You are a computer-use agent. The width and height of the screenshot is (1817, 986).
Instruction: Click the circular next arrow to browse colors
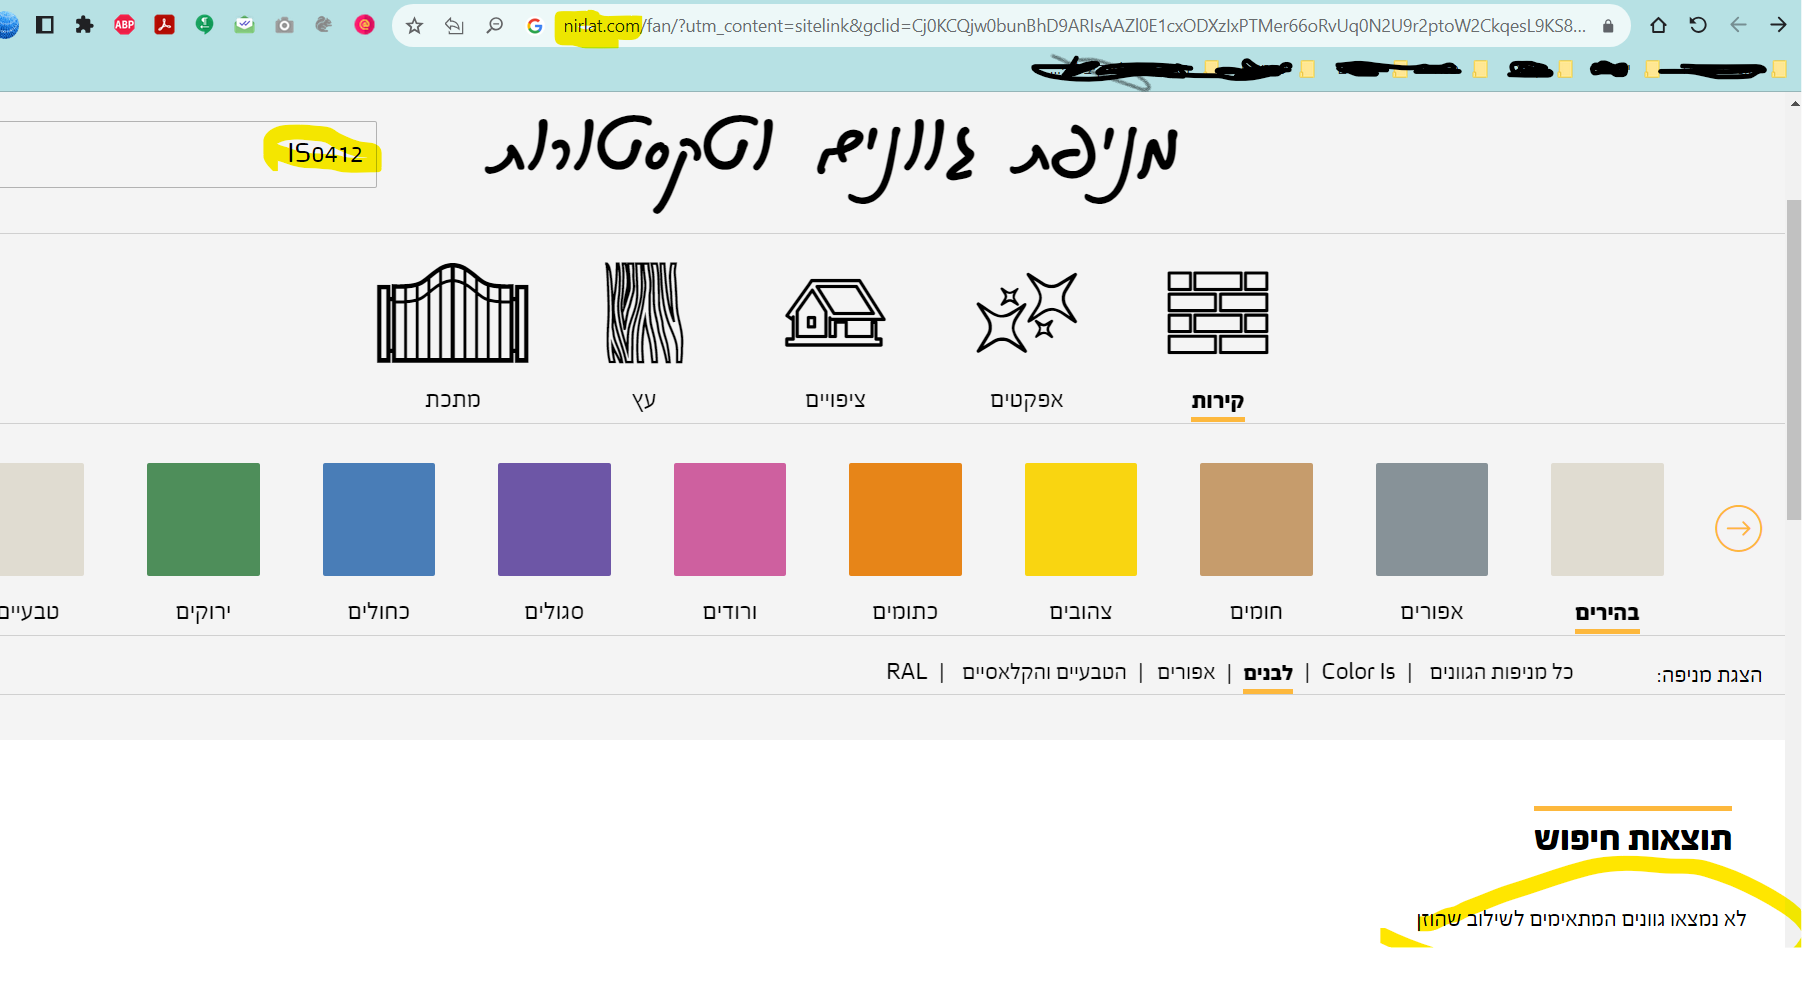click(1738, 528)
